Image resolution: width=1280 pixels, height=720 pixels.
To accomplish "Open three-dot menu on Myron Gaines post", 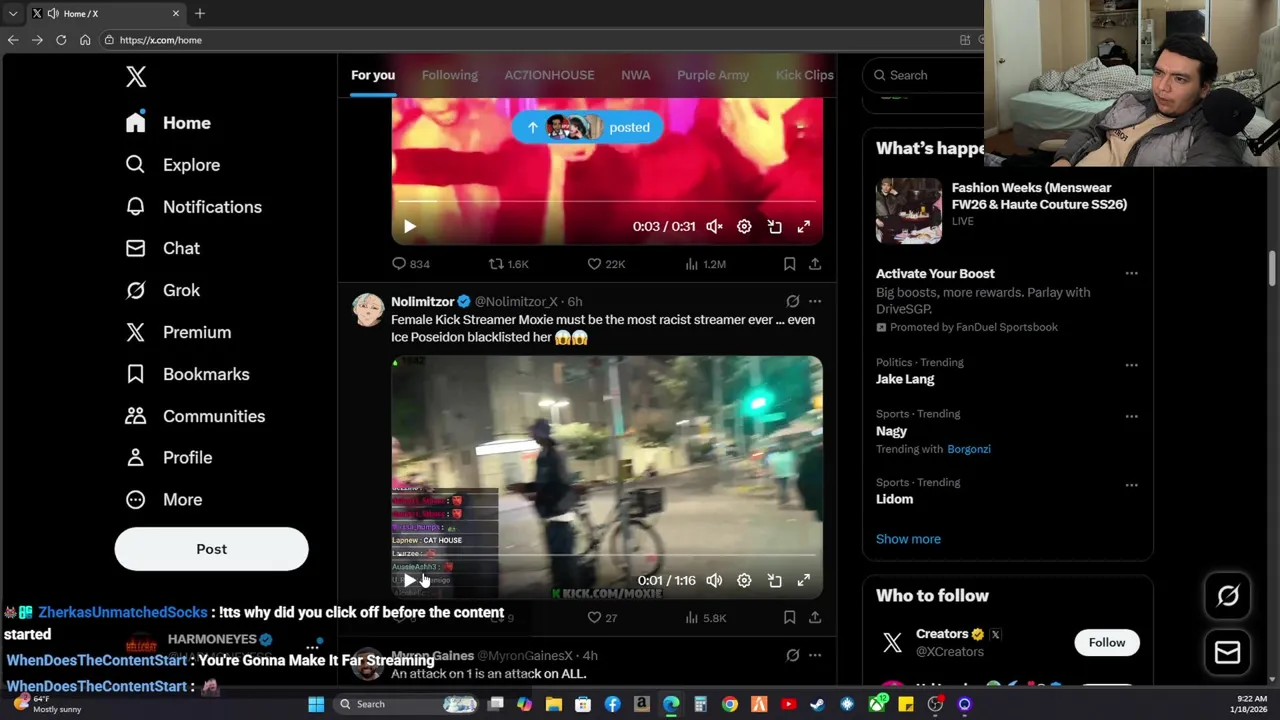I will [x=815, y=655].
